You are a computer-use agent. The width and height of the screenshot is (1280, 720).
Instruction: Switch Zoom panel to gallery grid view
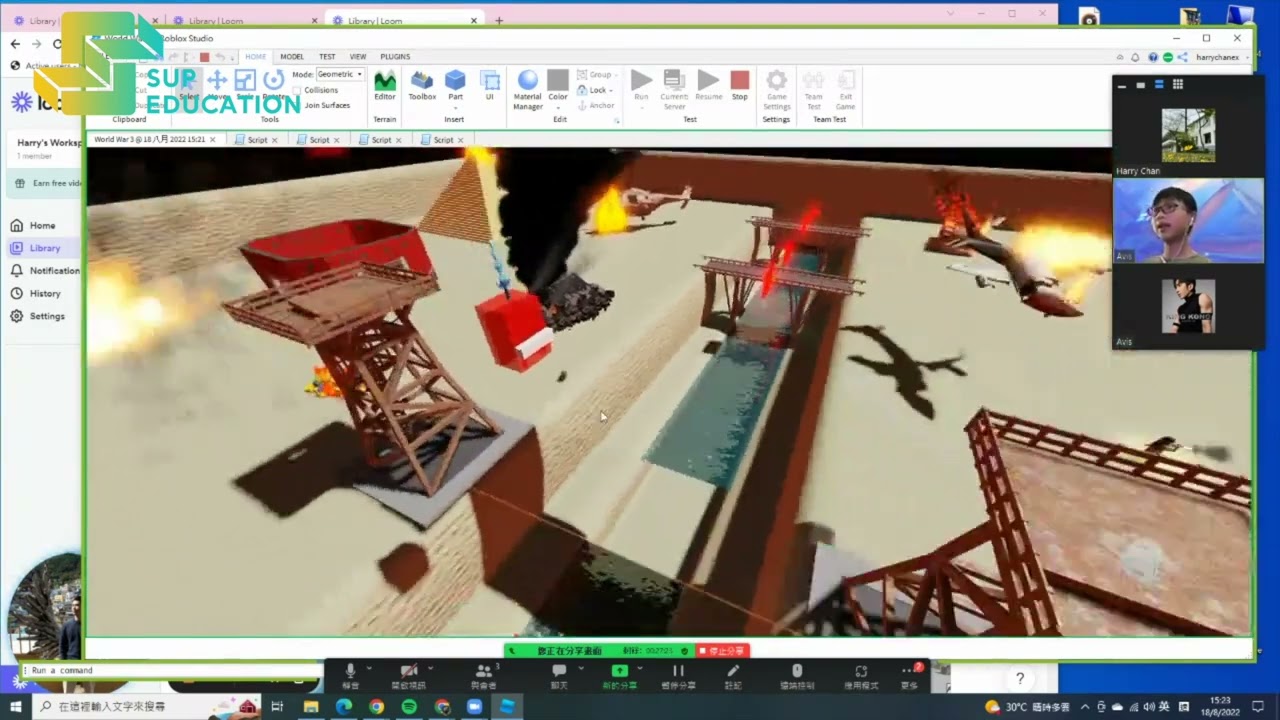(1178, 85)
